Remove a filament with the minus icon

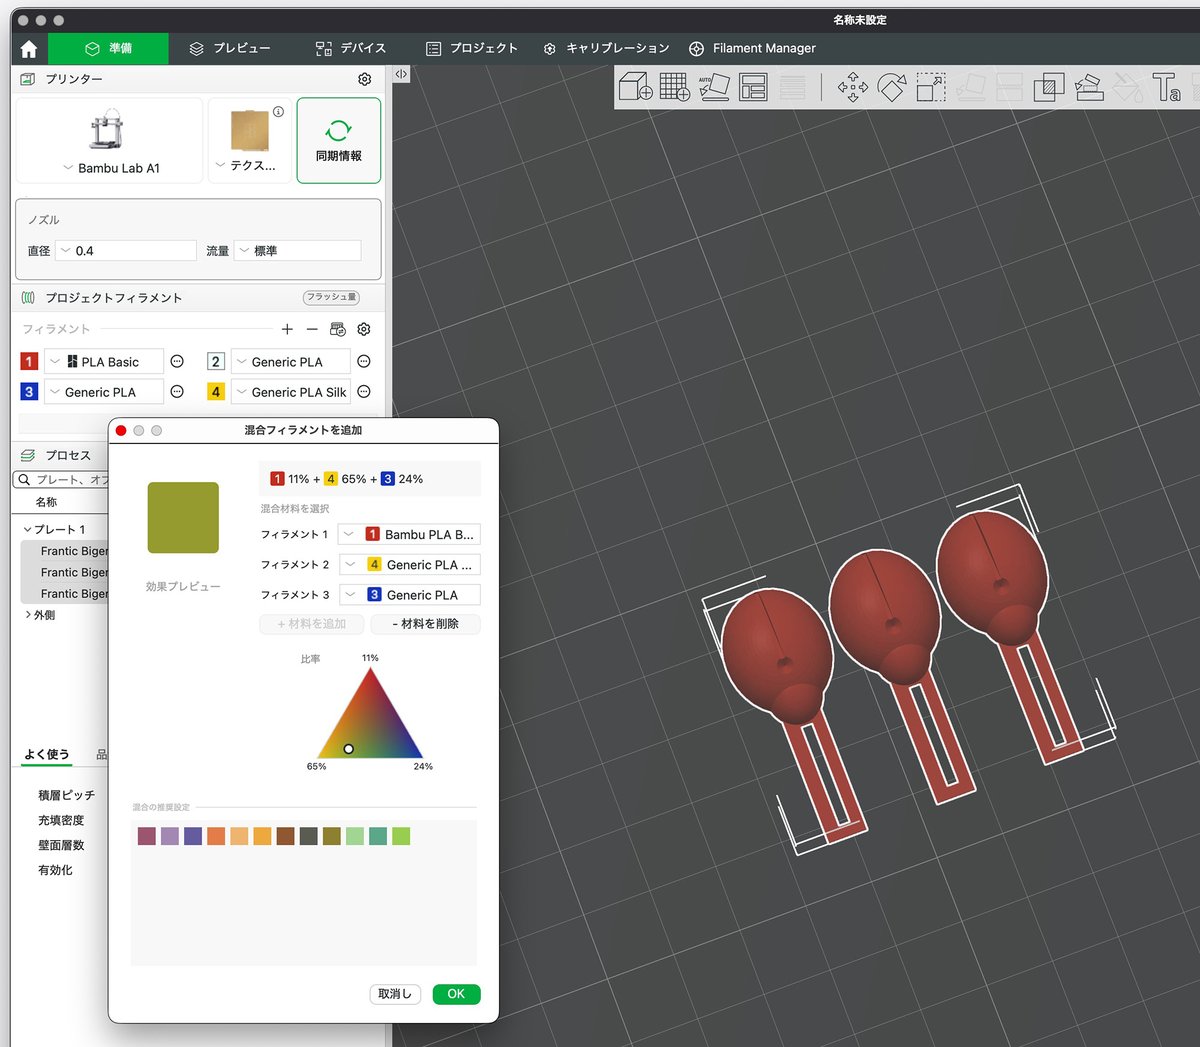click(x=312, y=329)
